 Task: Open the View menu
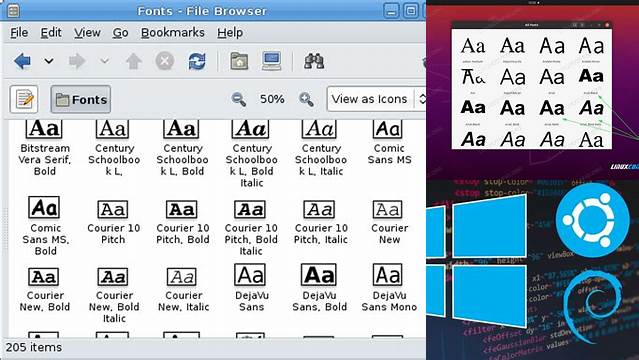[87, 33]
